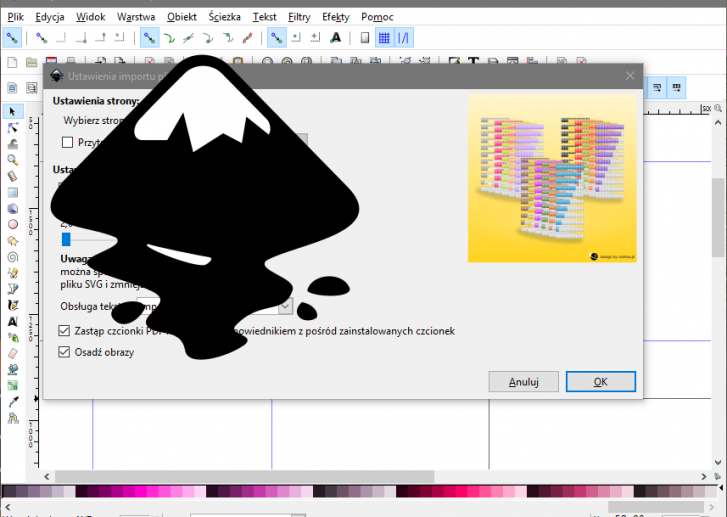Select the Star polygon tool
This screenshot has height=517, width=727.
point(13,241)
